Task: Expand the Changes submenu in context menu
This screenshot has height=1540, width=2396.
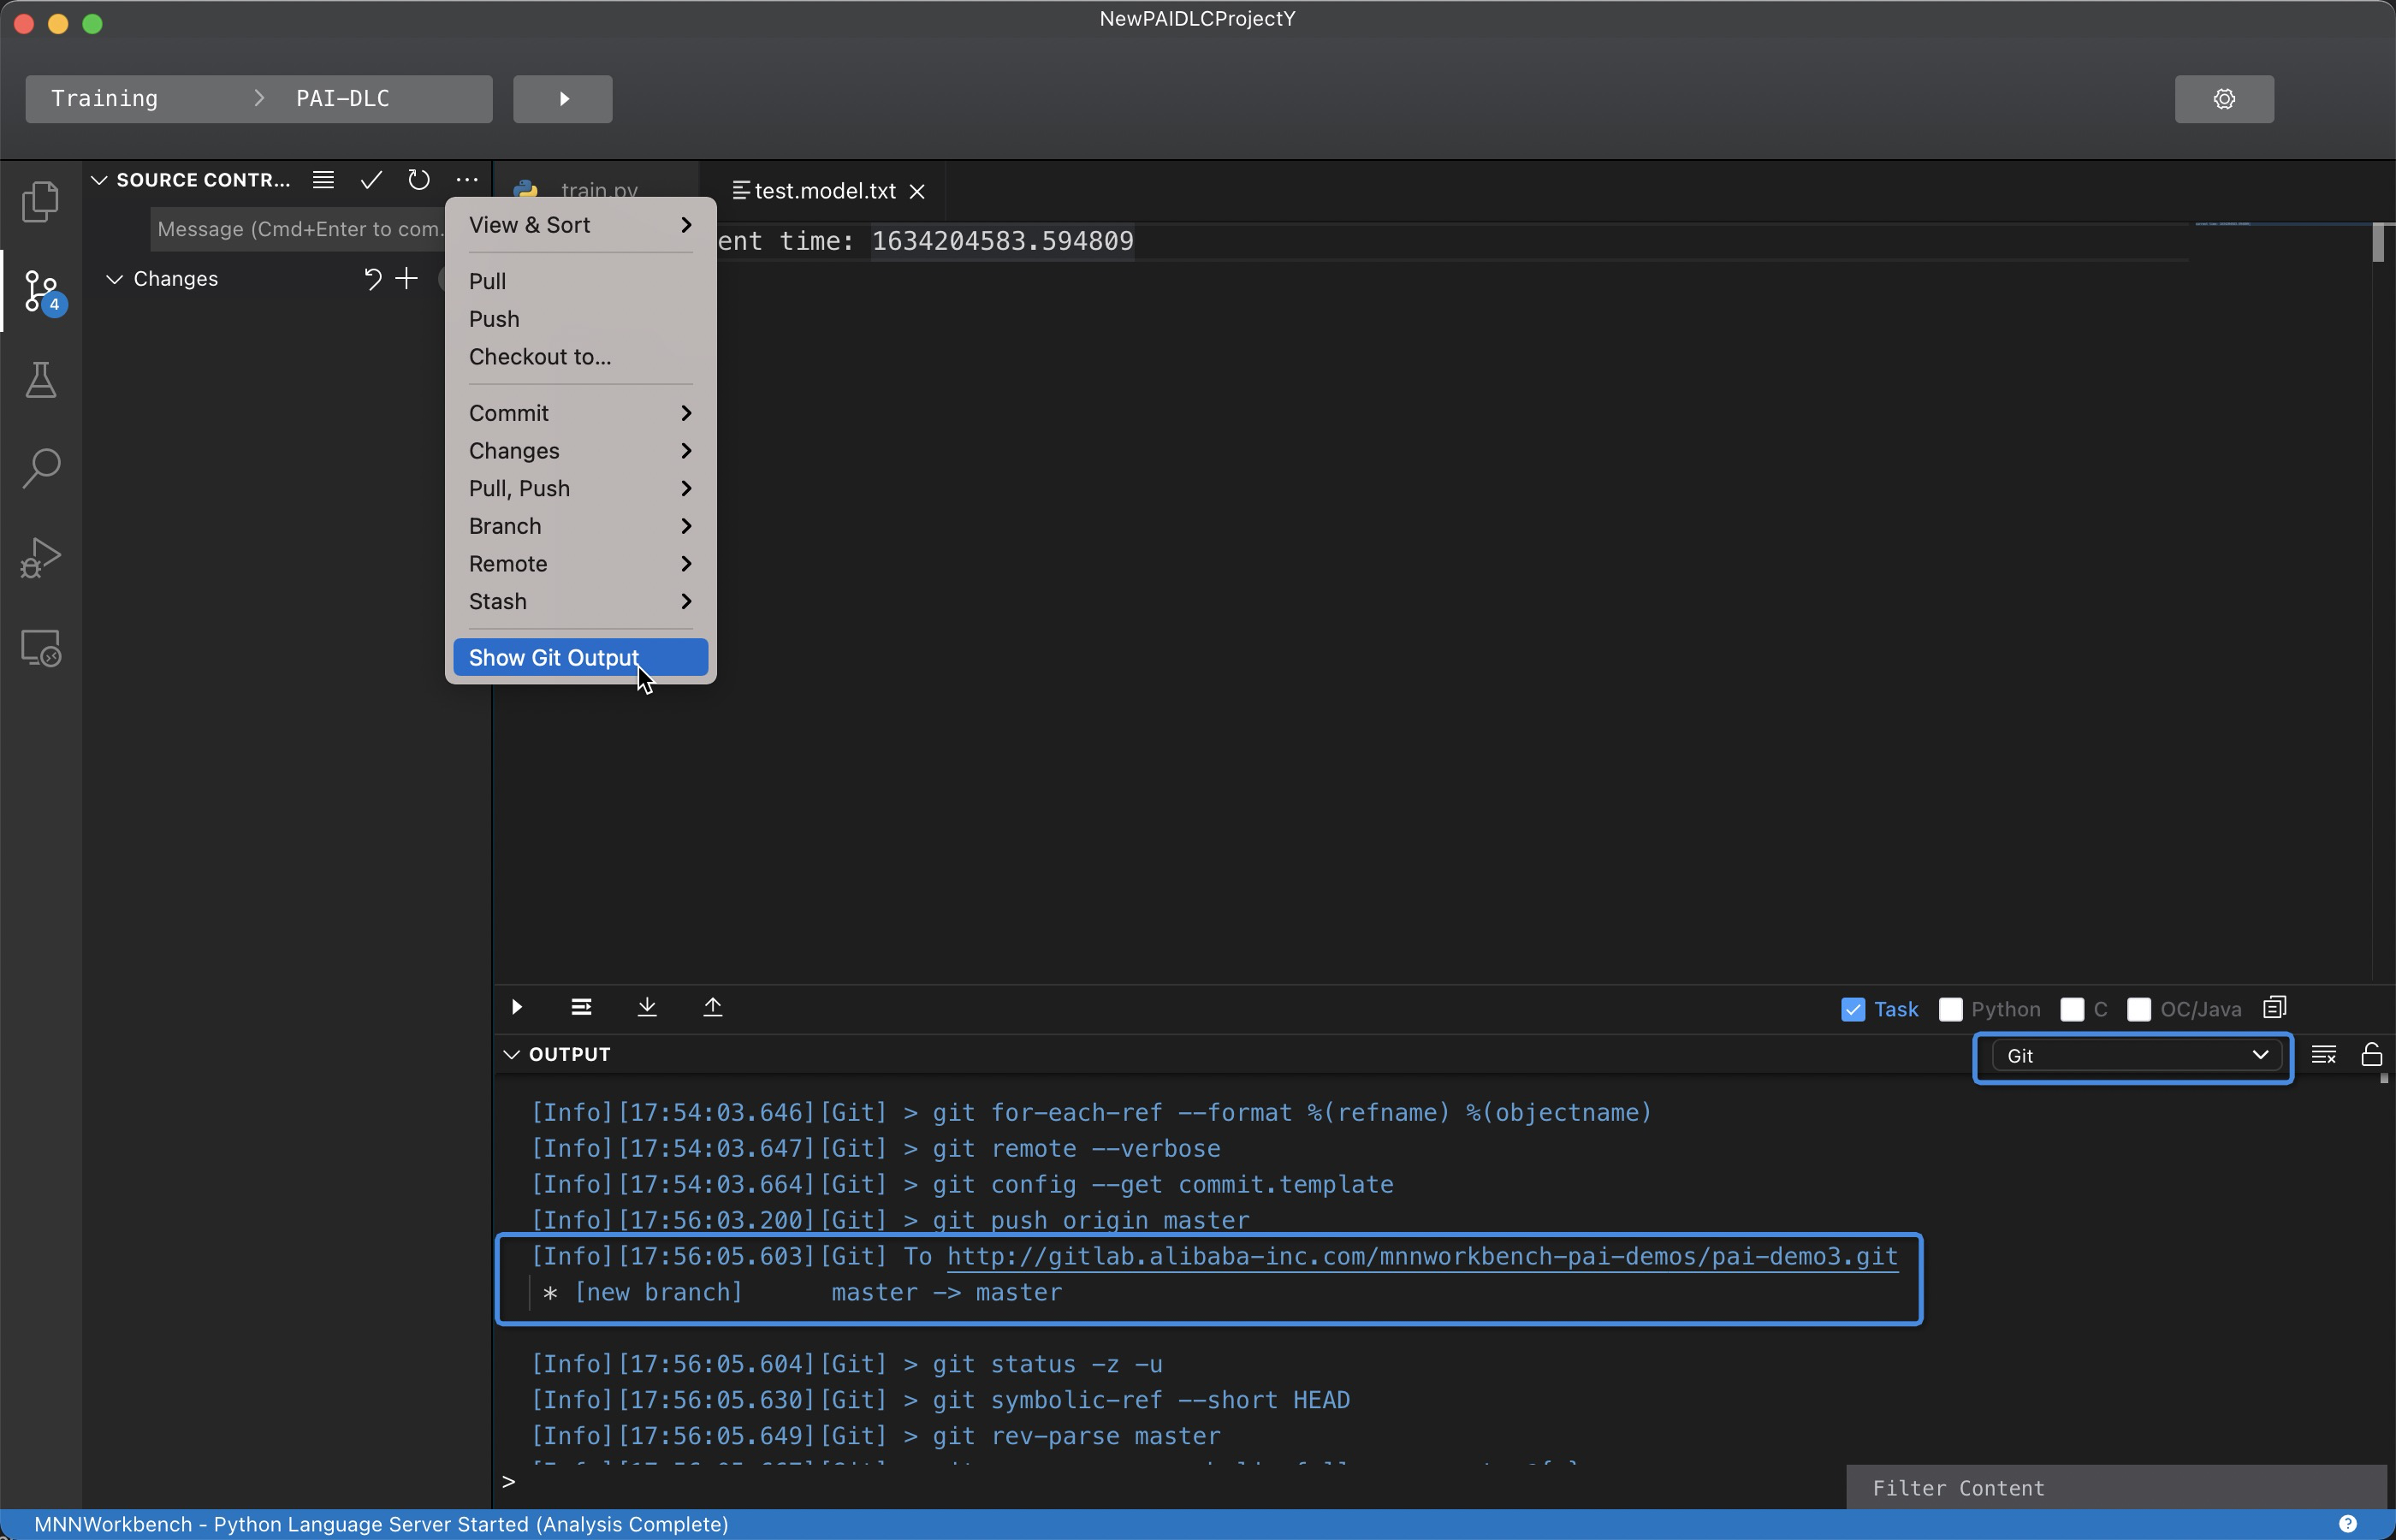Action: pyautogui.click(x=580, y=451)
